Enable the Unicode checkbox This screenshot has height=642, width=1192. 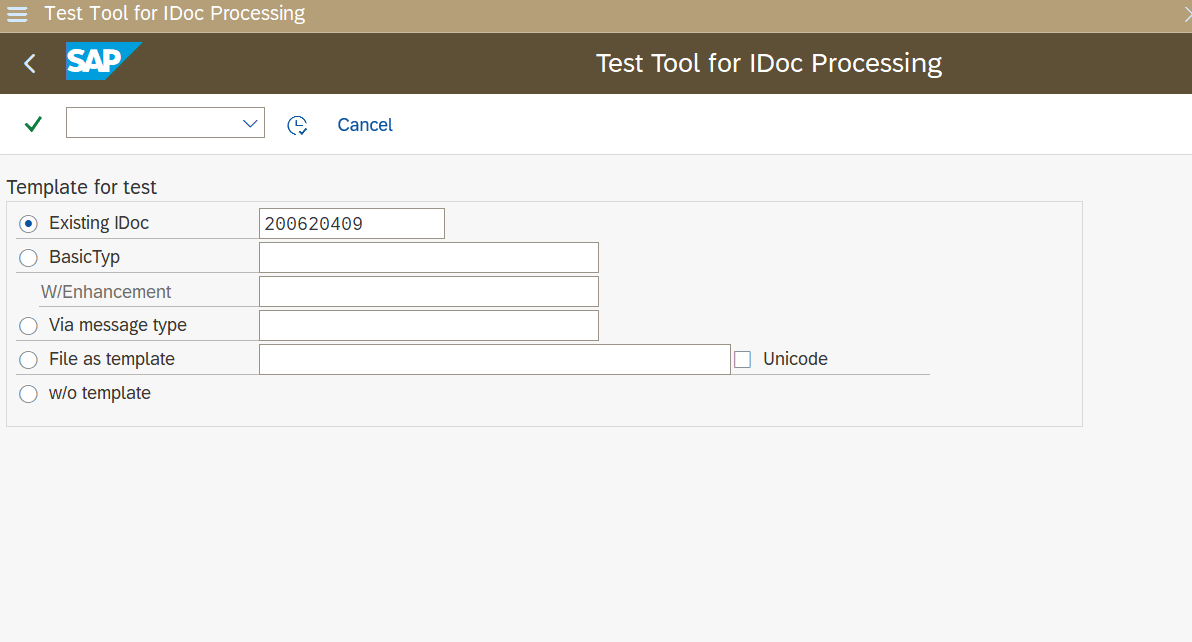coord(742,360)
